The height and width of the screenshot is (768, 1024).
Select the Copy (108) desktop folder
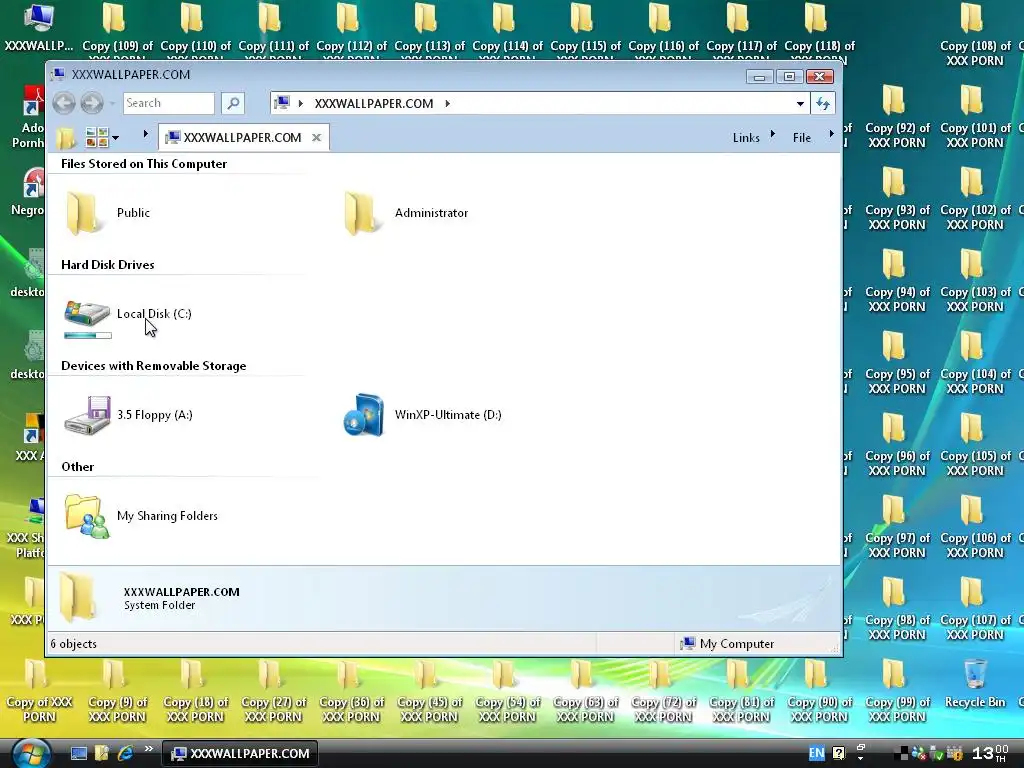(x=975, y=36)
